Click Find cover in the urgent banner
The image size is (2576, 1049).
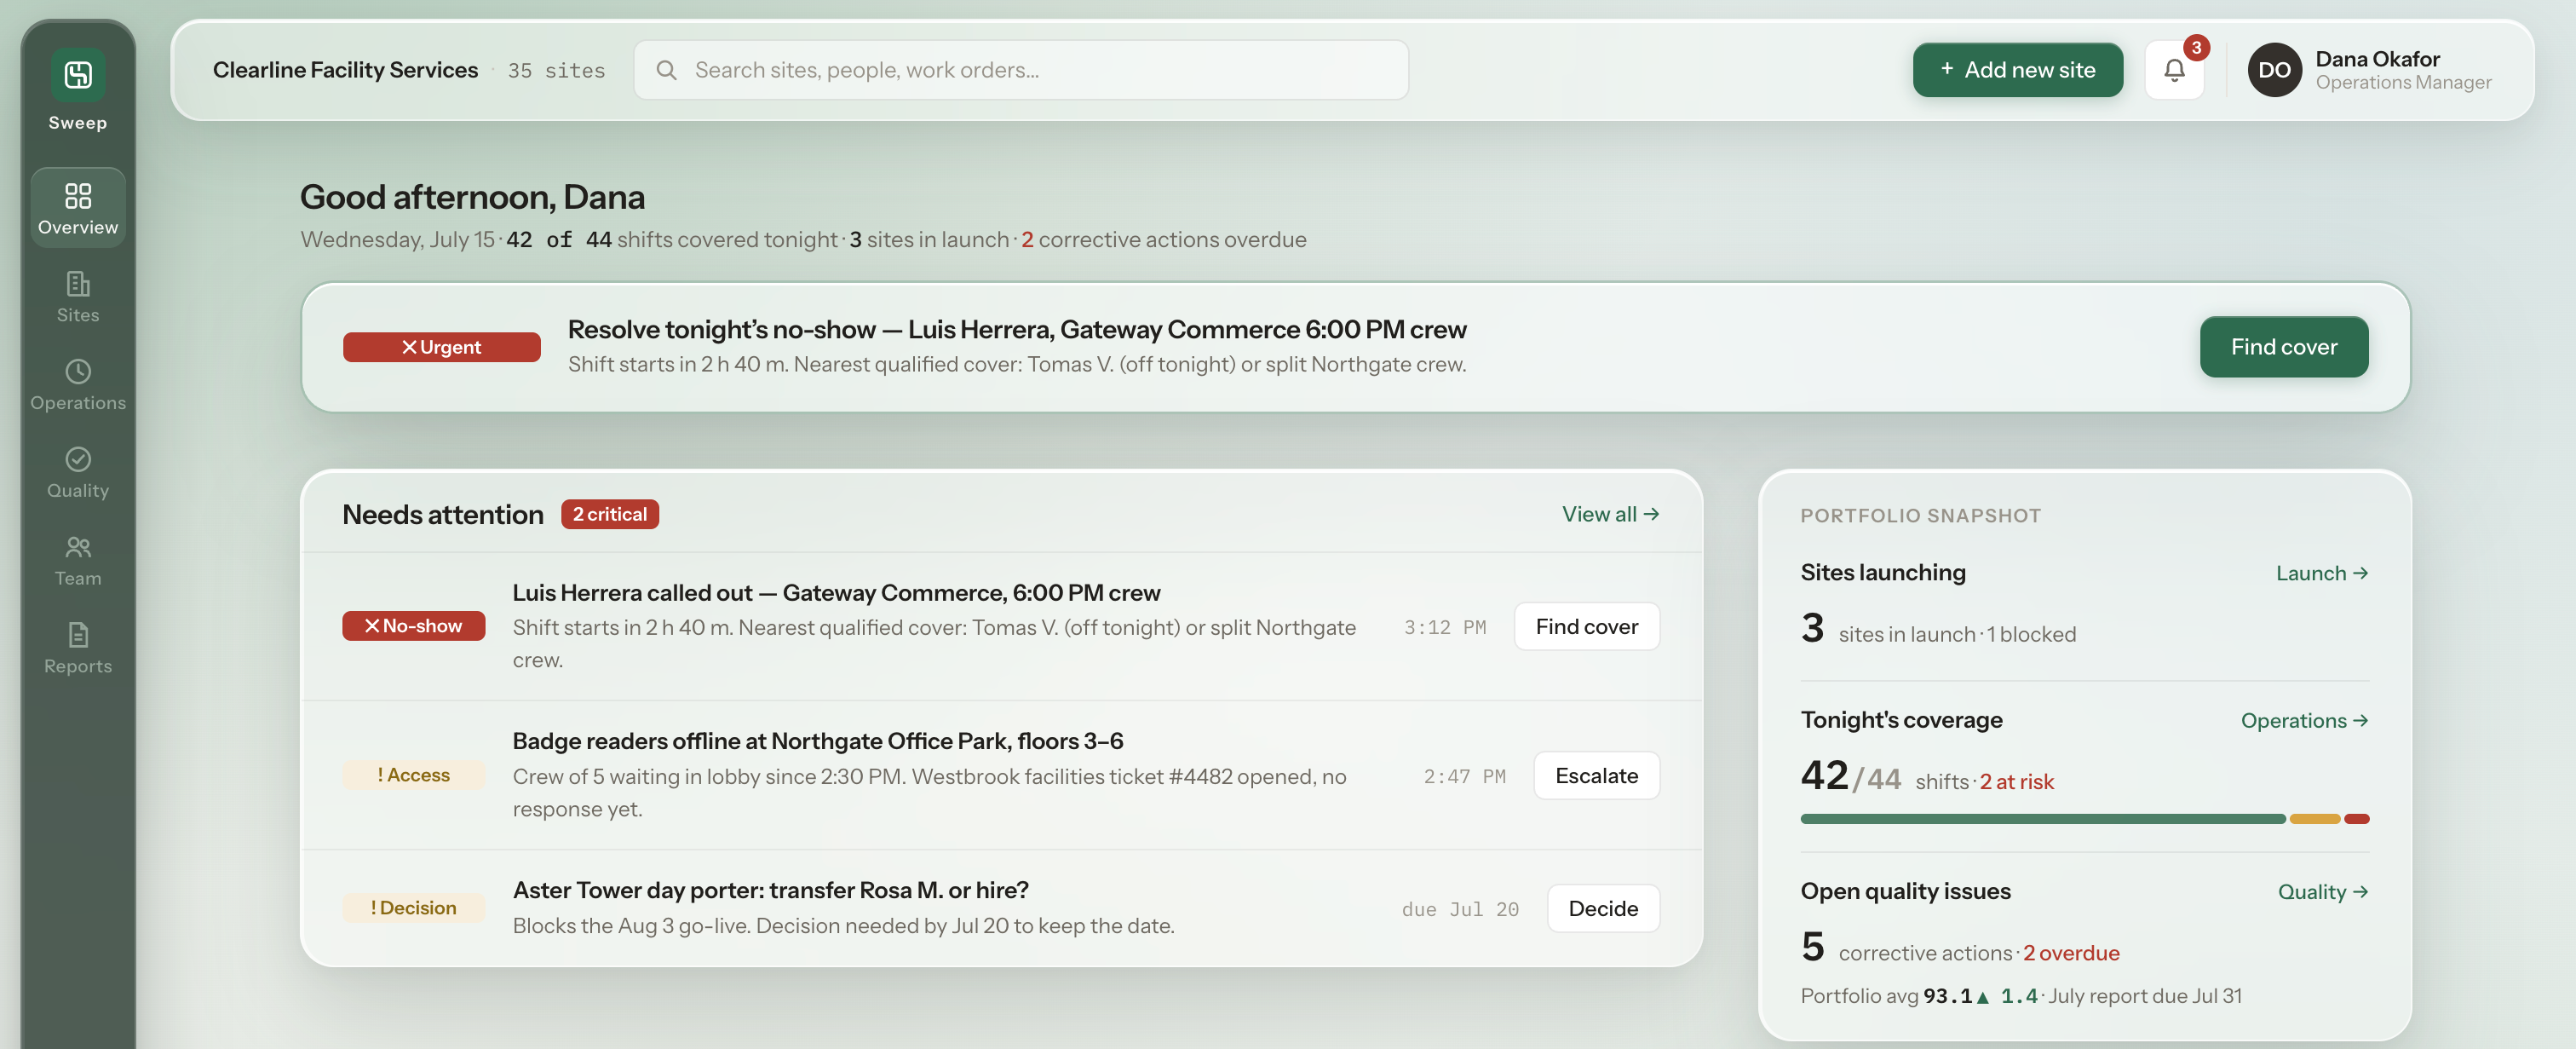click(x=2283, y=347)
